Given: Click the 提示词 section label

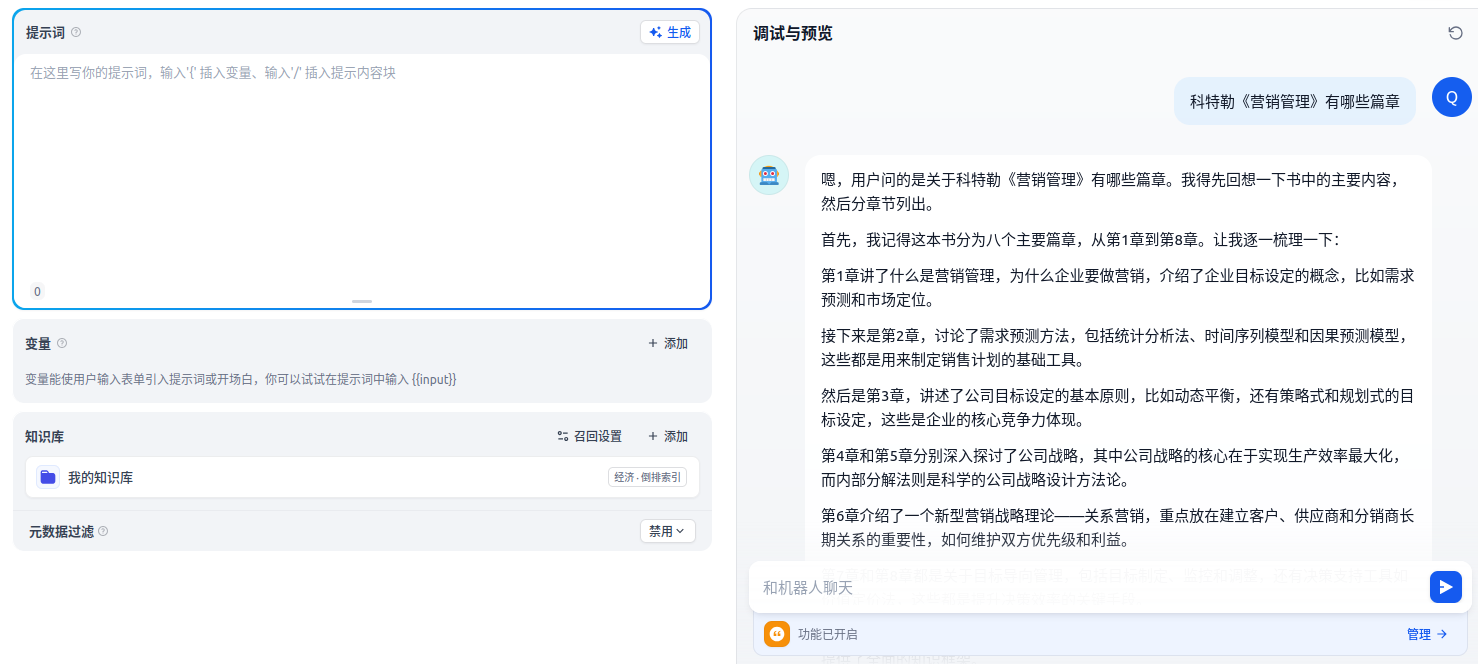Looking at the screenshot, I should tap(45, 32).
